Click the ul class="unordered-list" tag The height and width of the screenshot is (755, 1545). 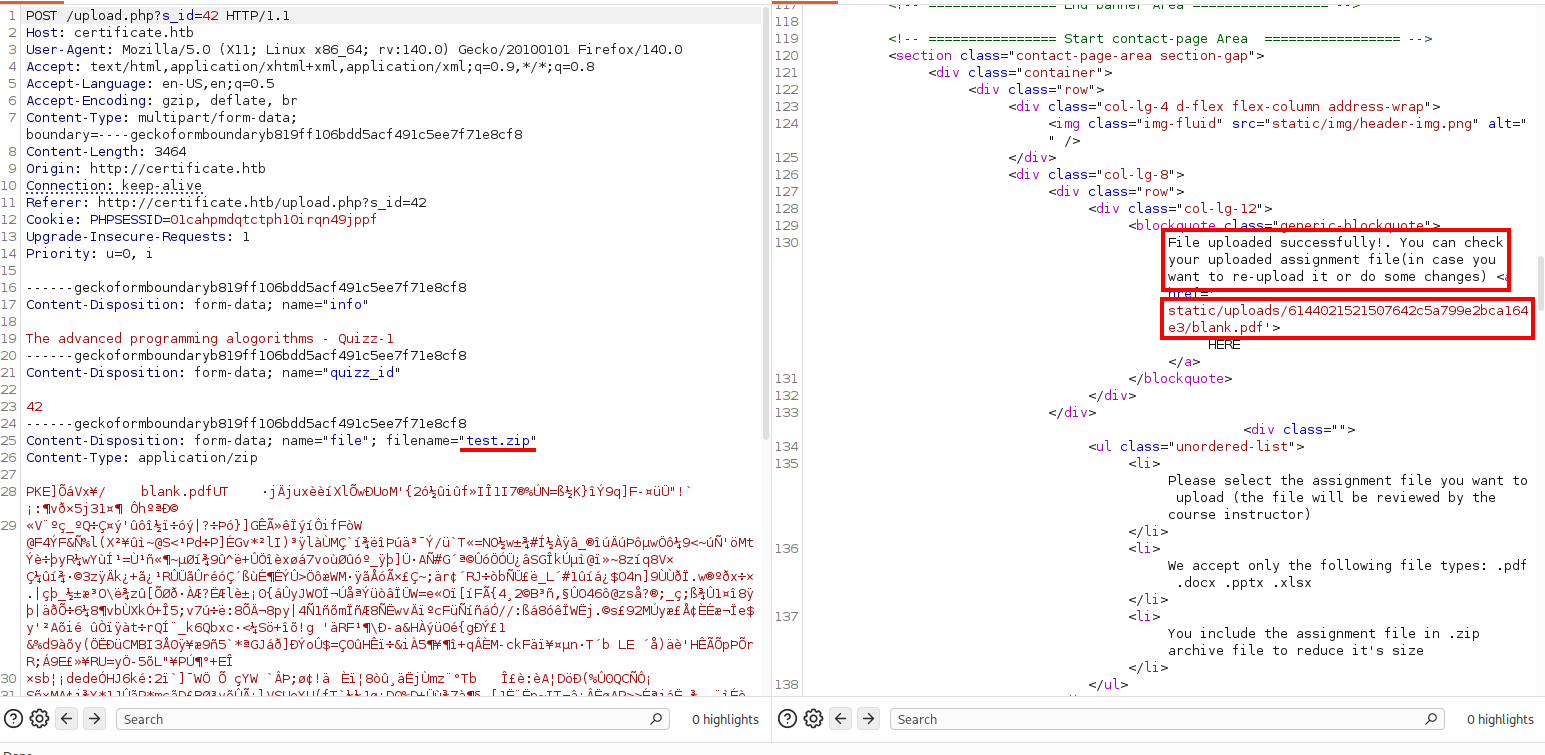pyautogui.click(x=1196, y=447)
